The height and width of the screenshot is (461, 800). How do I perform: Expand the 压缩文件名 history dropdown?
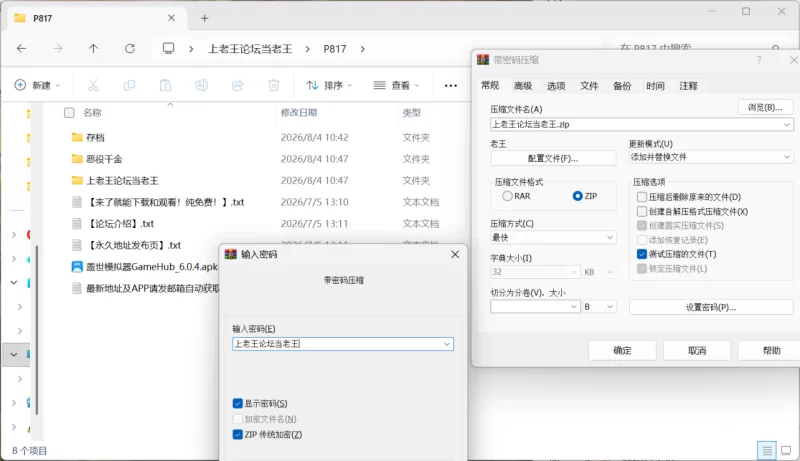point(787,124)
